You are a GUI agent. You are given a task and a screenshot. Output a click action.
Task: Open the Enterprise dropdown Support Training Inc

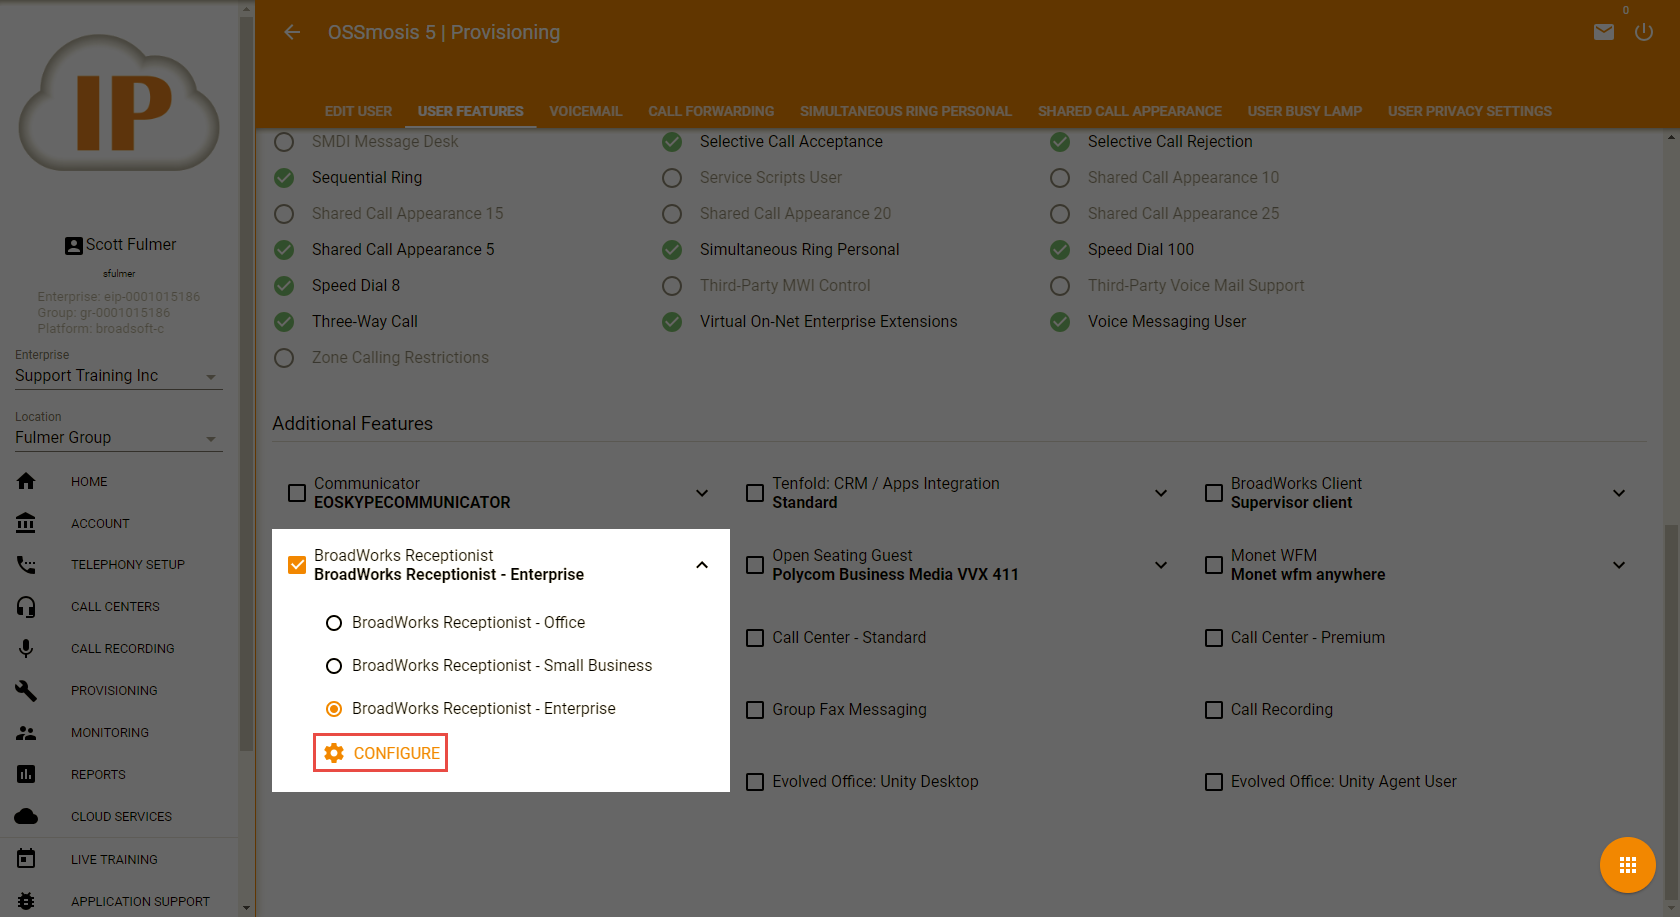(118, 376)
